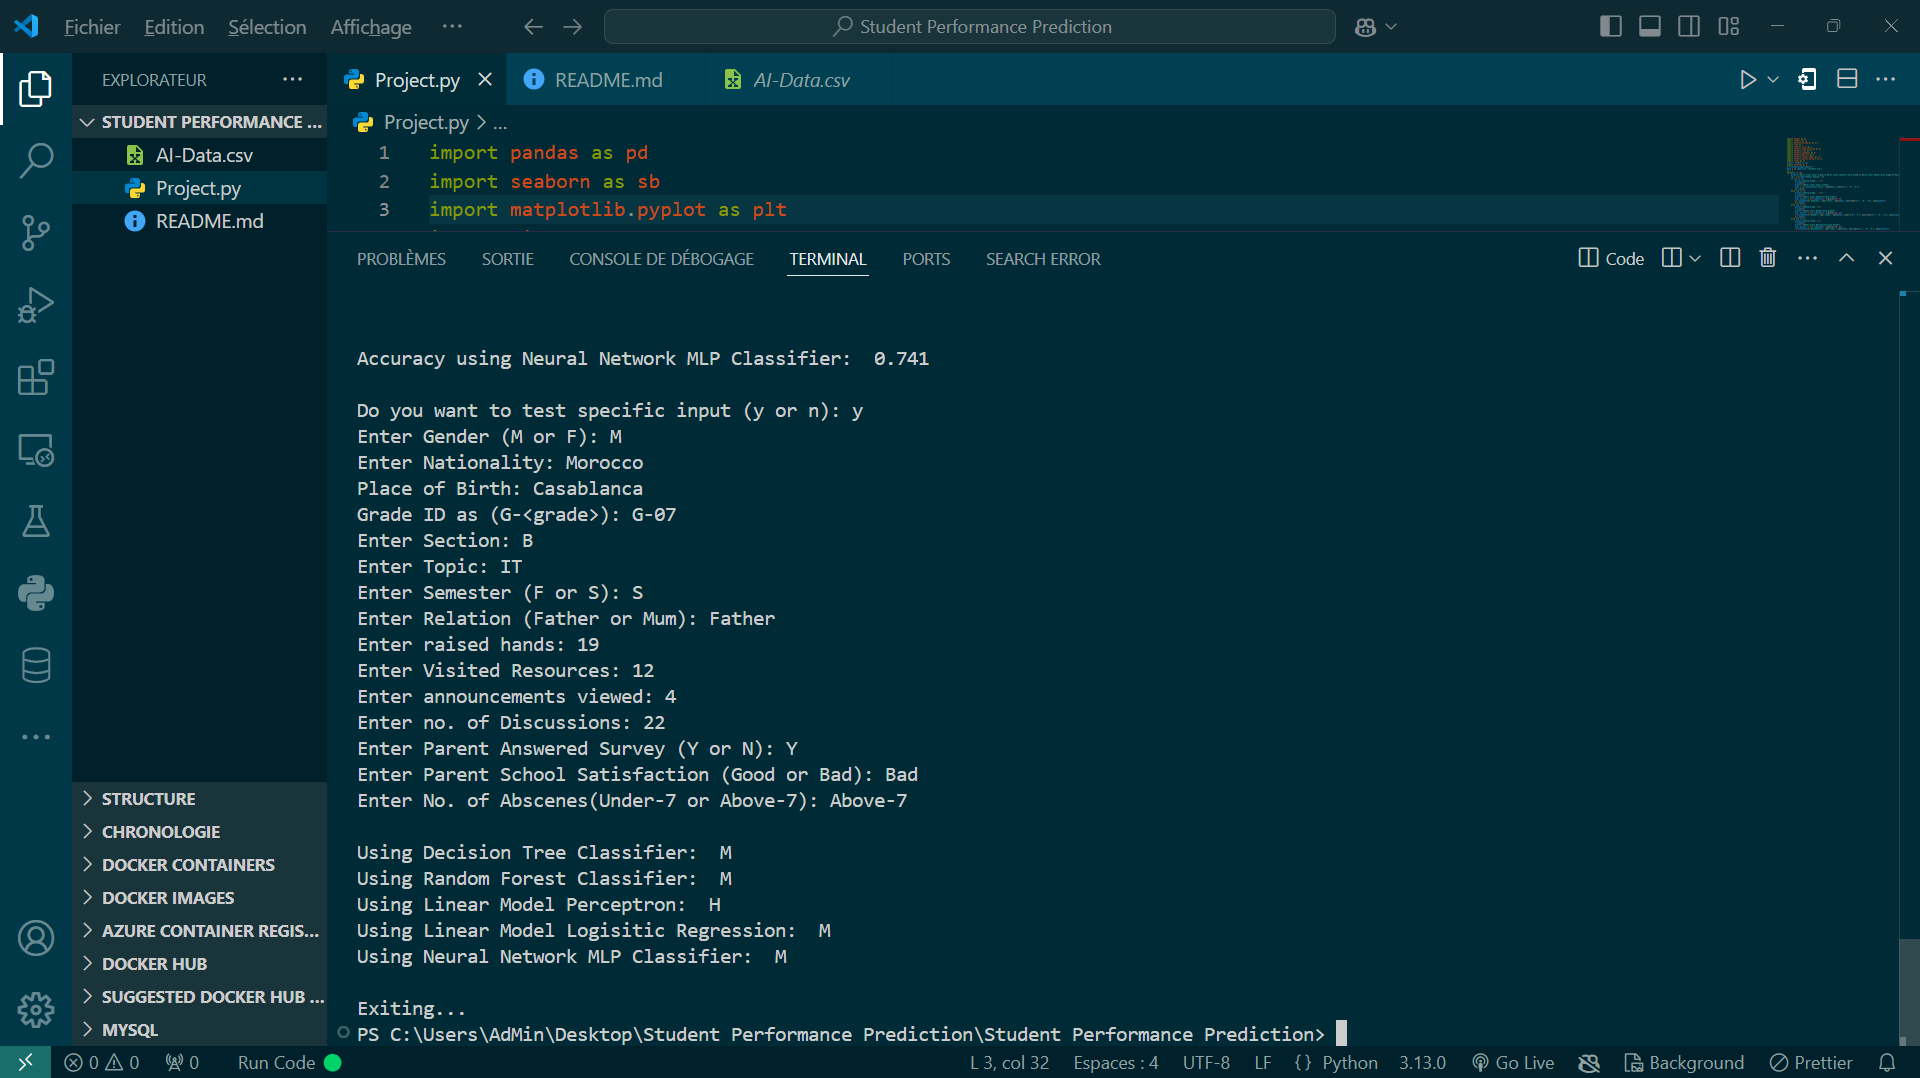Open the SORTIE panel tab
Viewport: 1920px width, 1078px height.
508,259
